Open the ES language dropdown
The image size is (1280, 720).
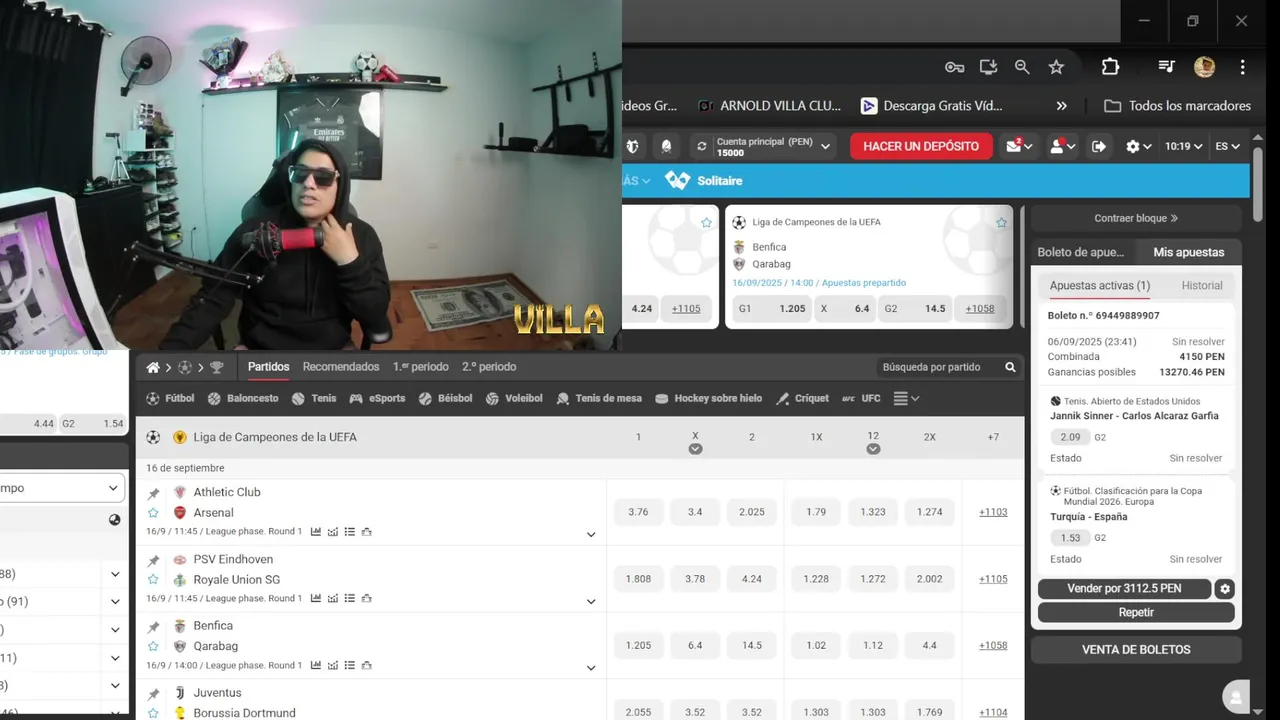click(x=1227, y=146)
